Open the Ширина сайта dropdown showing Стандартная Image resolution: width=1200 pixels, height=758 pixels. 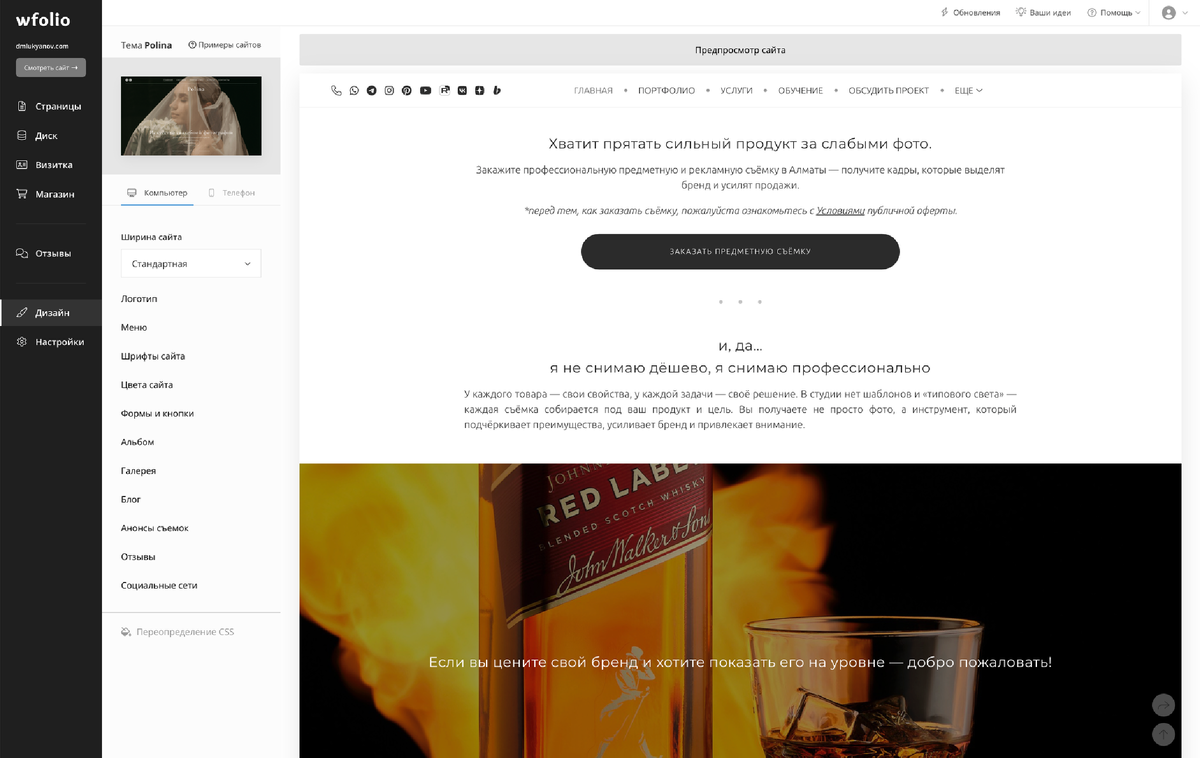tap(190, 263)
